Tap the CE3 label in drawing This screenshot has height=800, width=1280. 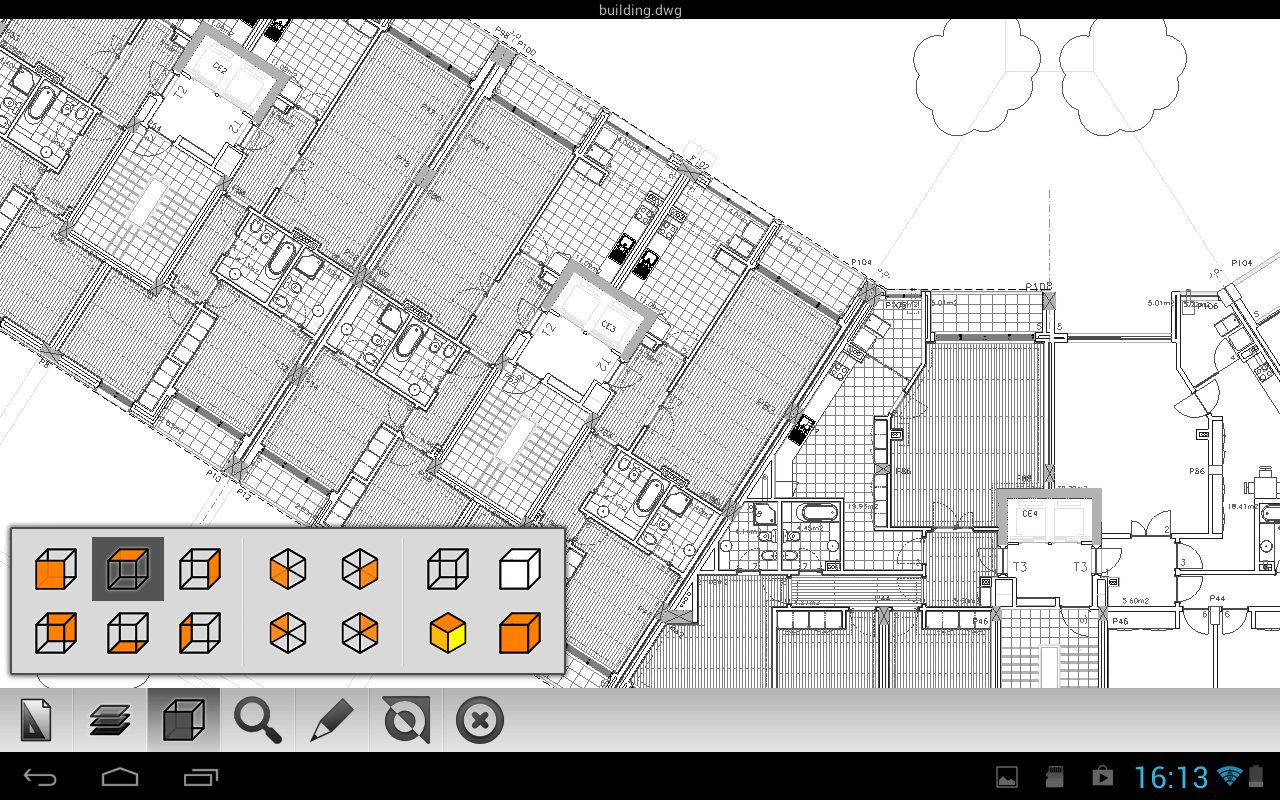[x=607, y=327]
